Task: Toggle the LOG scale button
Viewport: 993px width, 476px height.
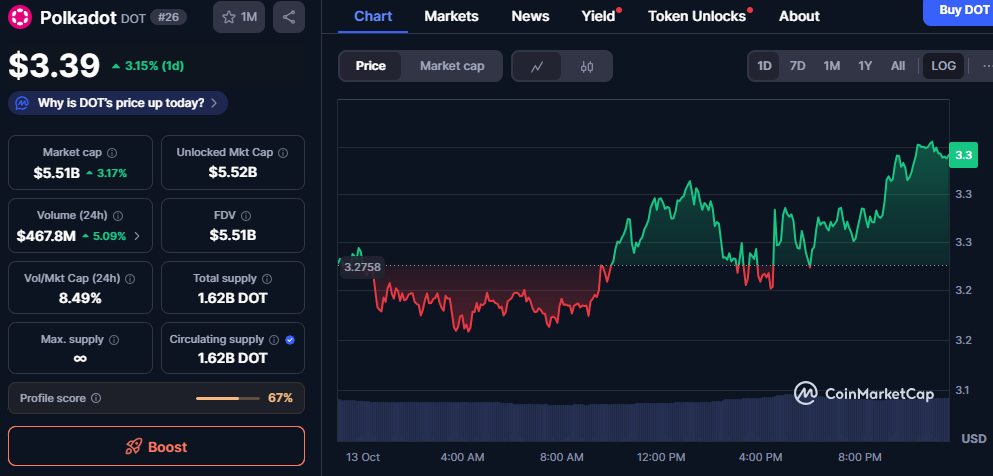Action: pyautogui.click(x=943, y=66)
